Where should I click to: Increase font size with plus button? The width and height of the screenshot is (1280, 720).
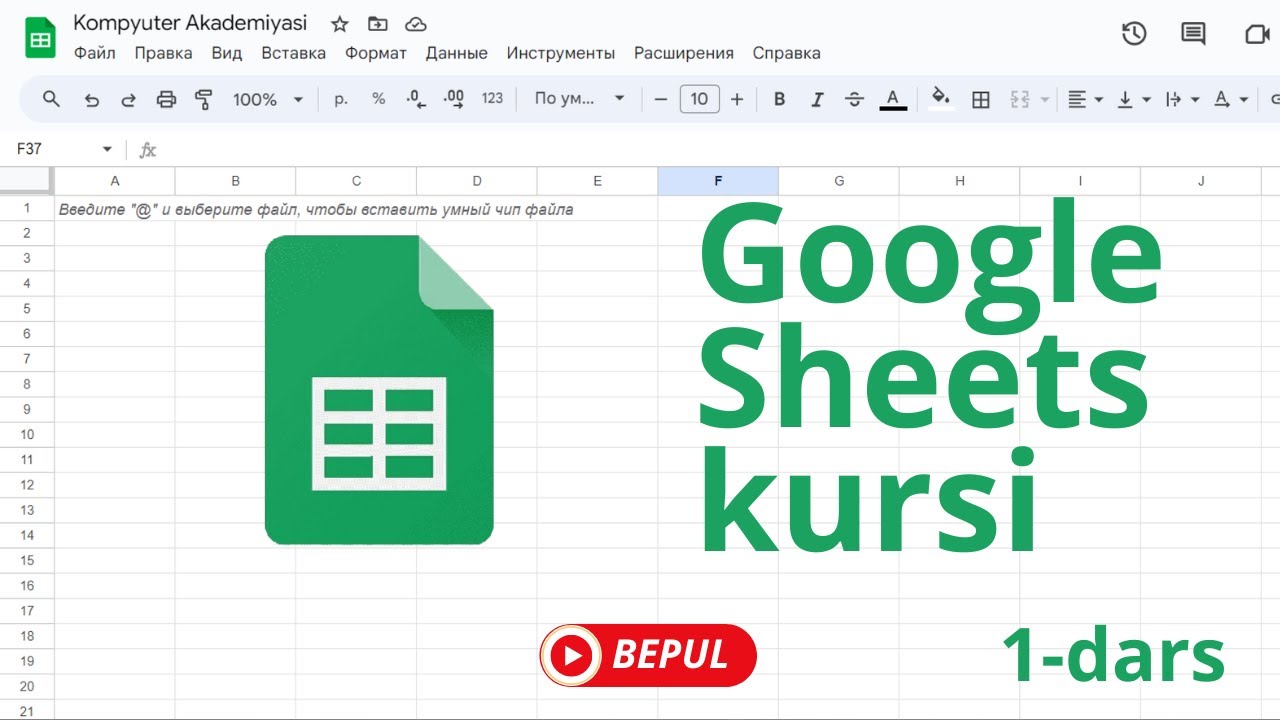coord(737,99)
